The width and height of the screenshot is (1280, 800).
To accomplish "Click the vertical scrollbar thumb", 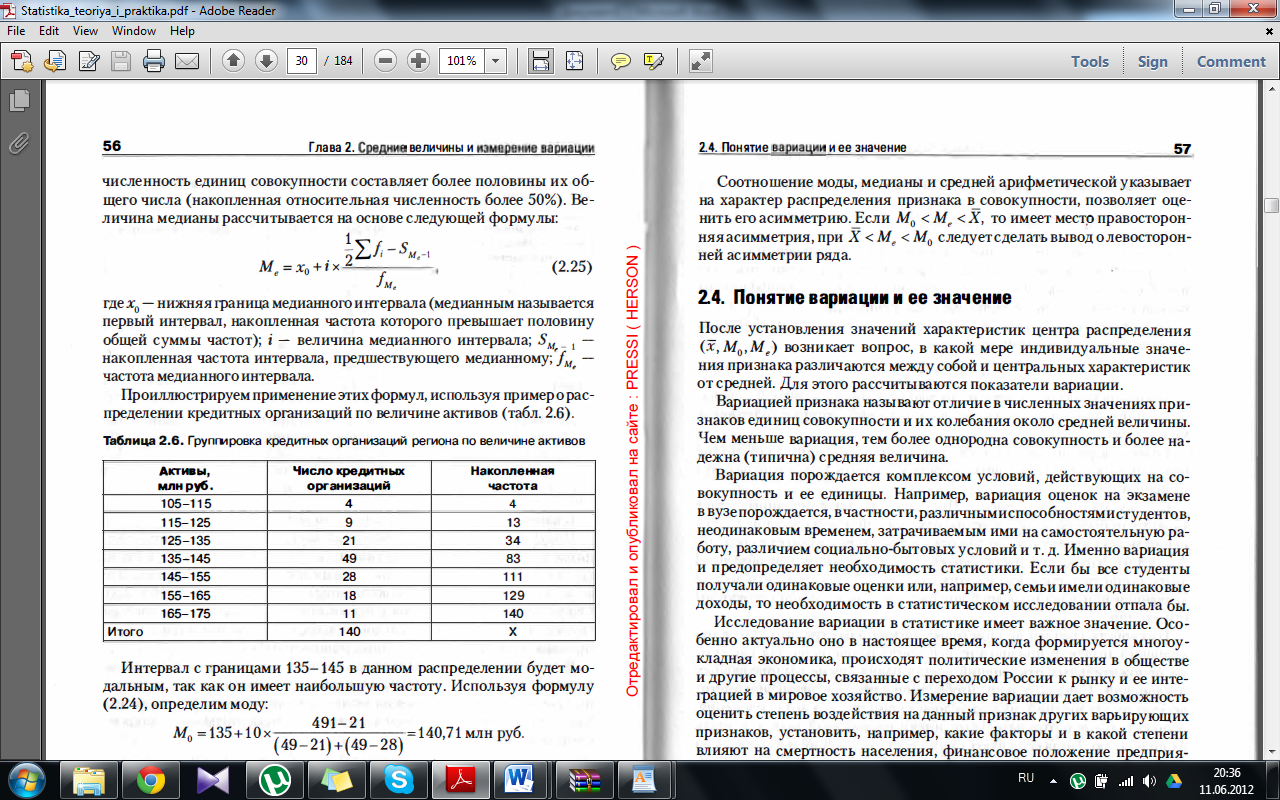I will pyautogui.click(x=1271, y=206).
